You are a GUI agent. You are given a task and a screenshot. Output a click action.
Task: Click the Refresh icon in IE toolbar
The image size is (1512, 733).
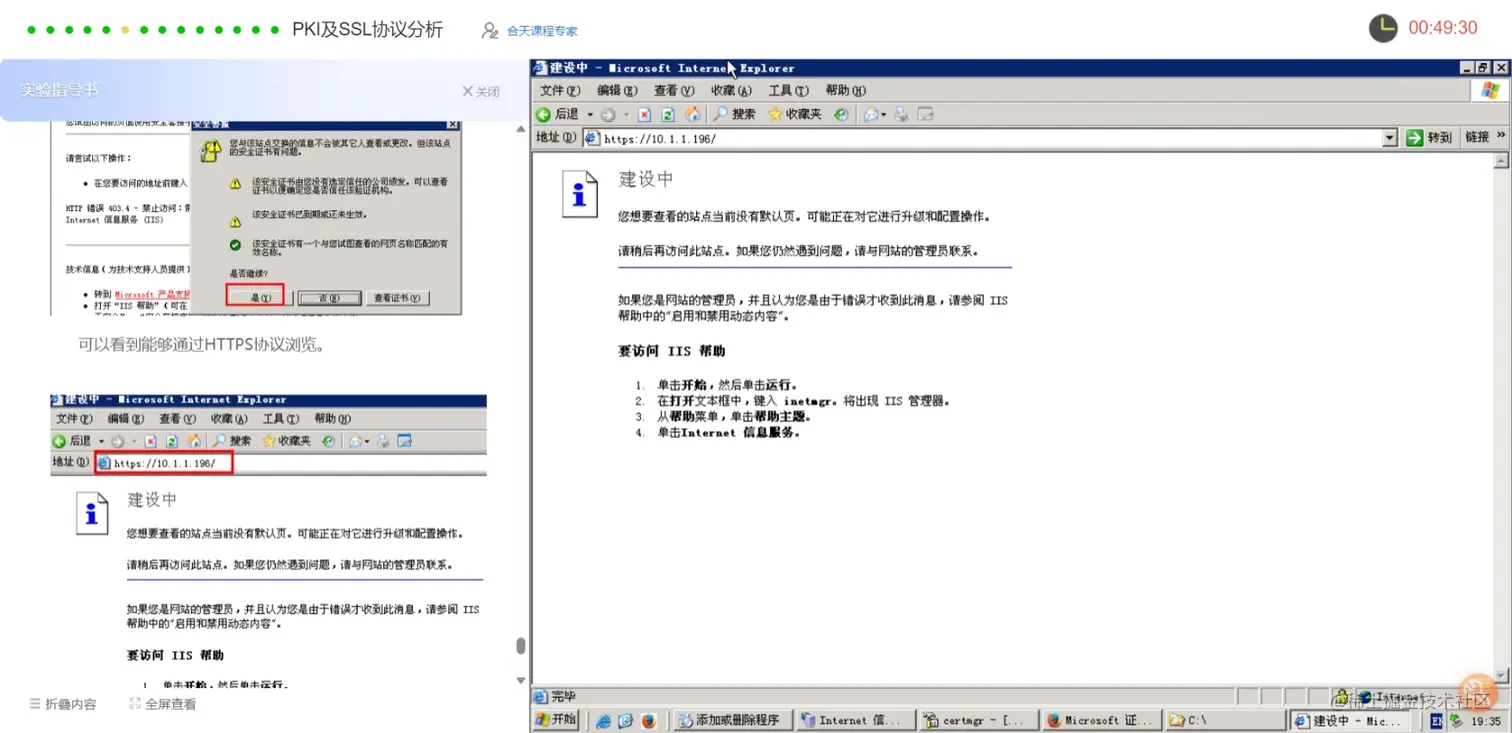tap(668, 115)
